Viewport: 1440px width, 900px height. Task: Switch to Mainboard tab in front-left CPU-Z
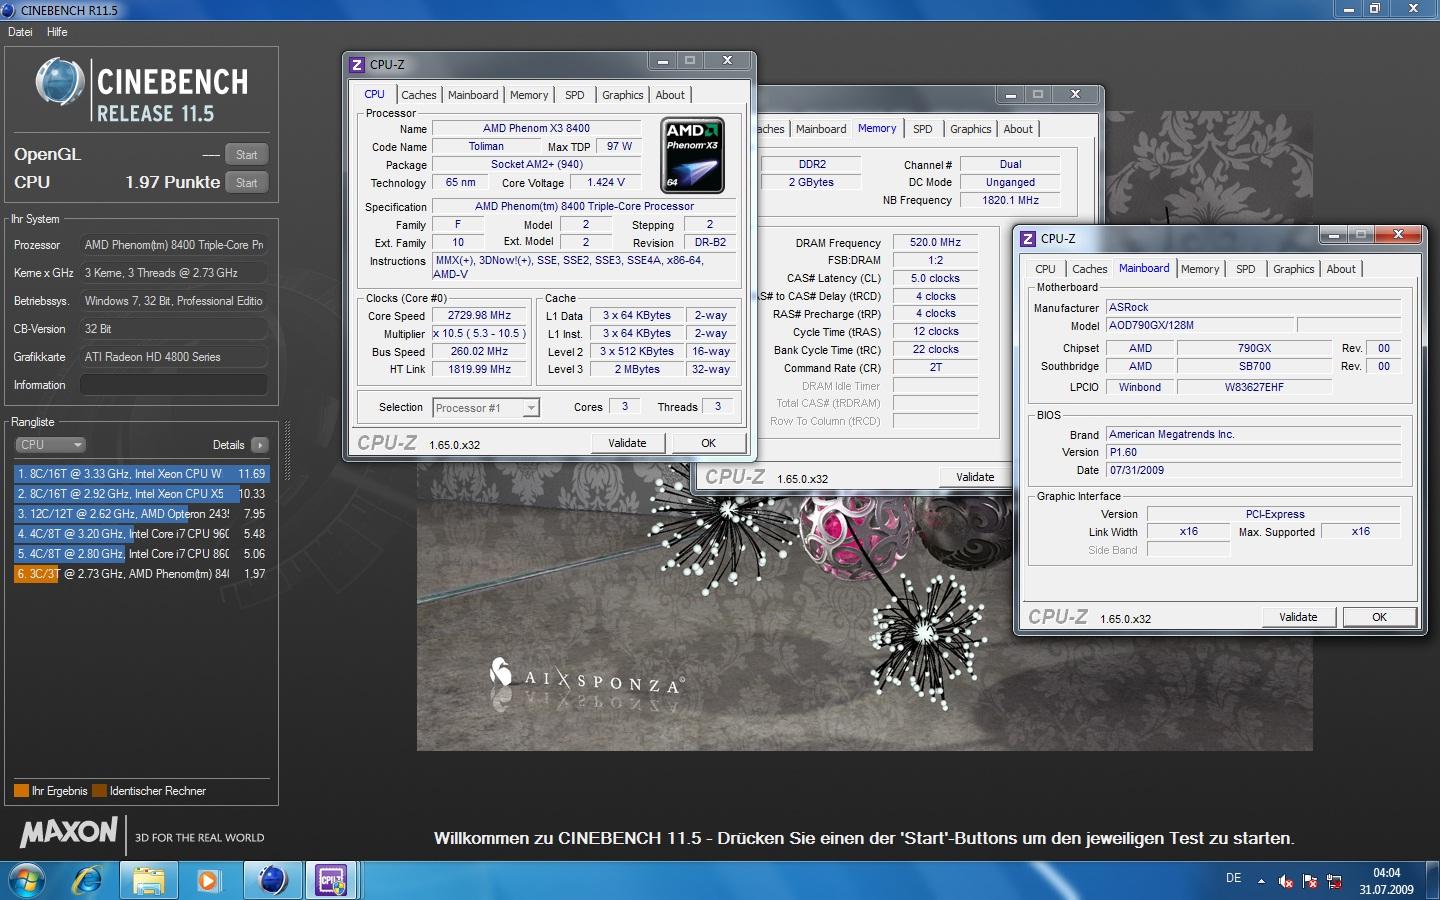pos(473,95)
